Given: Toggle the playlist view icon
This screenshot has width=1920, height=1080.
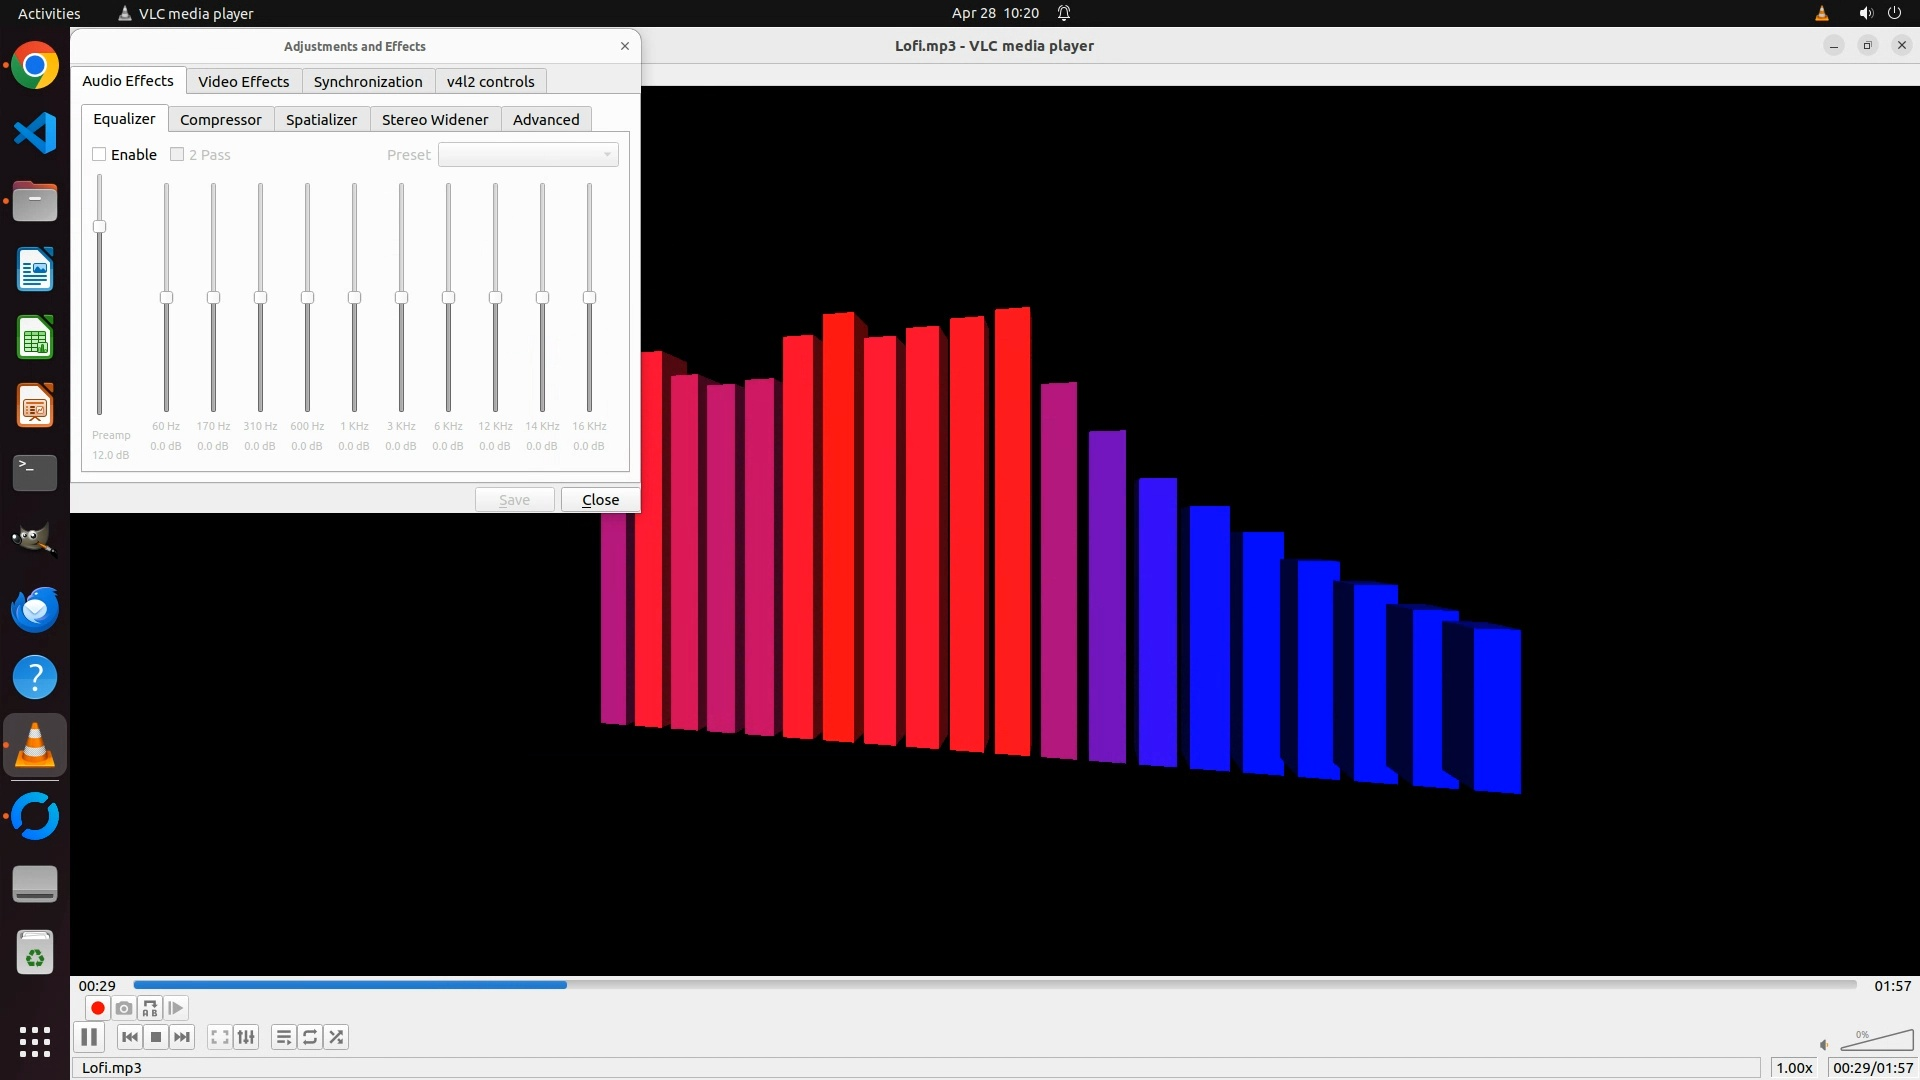Looking at the screenshot, I should point(284,1037).
